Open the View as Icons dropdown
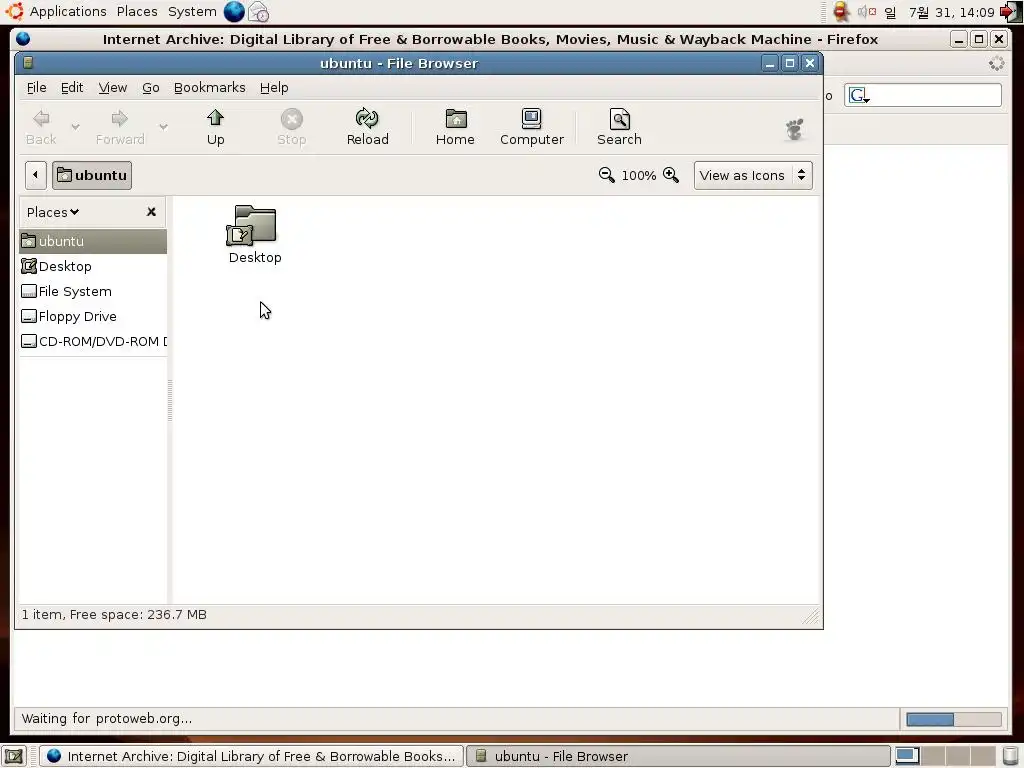This screenshot has width=1024, height=768. (x=753, y=176)
